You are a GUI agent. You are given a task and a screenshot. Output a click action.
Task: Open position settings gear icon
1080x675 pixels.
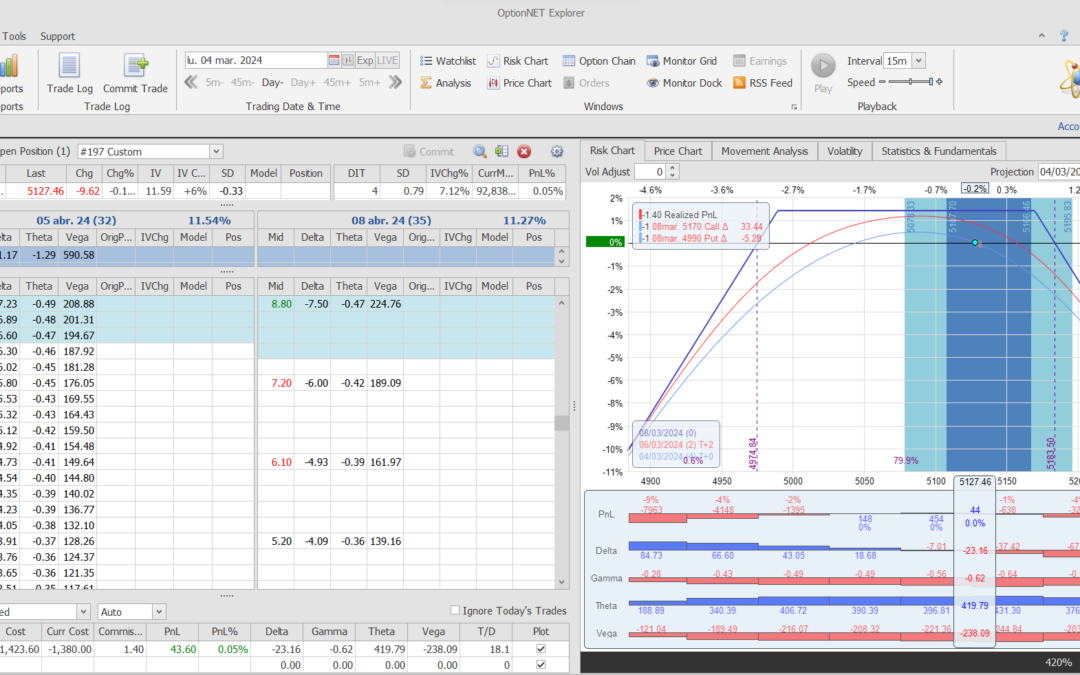click(x=557, y=152)
